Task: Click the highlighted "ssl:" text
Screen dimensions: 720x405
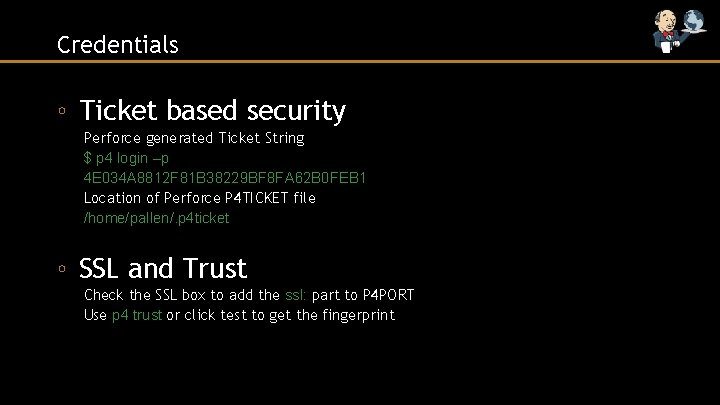Action: pos(296,295)
